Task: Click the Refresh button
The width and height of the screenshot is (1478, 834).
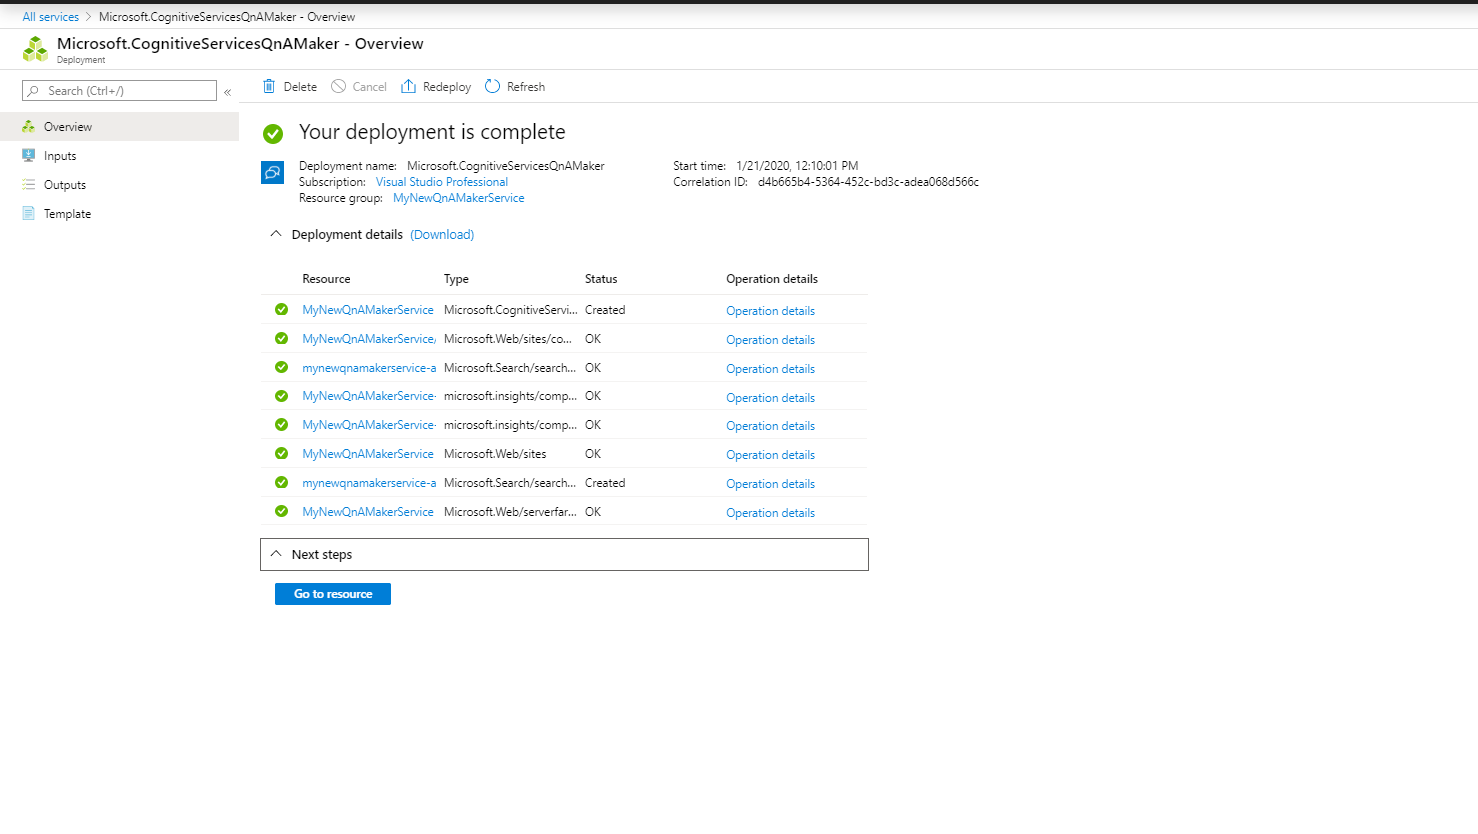Action: point(515,87)
